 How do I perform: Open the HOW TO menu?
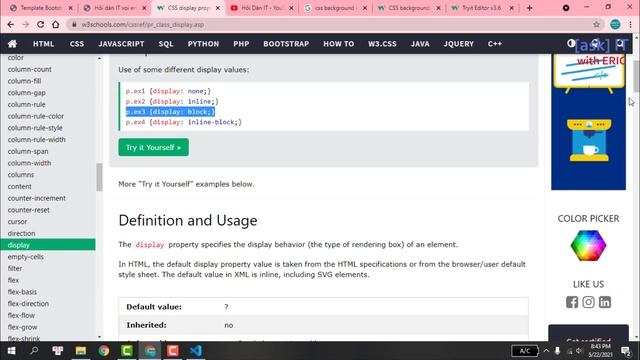tap(339, 44)
